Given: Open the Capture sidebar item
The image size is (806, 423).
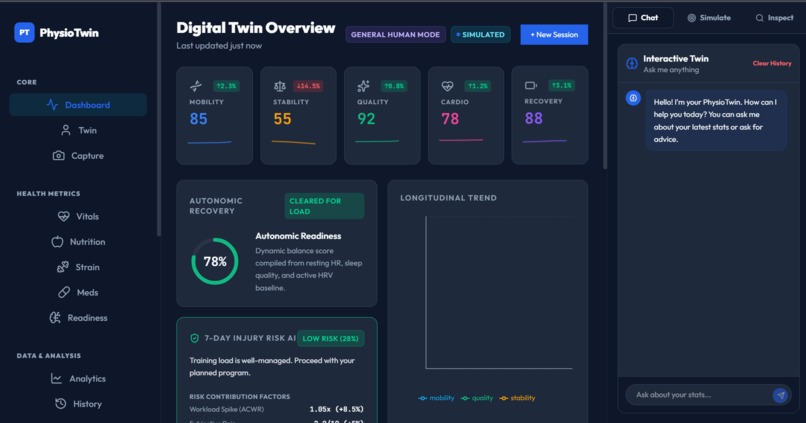Looking at the screenshot, I should 78,156.
